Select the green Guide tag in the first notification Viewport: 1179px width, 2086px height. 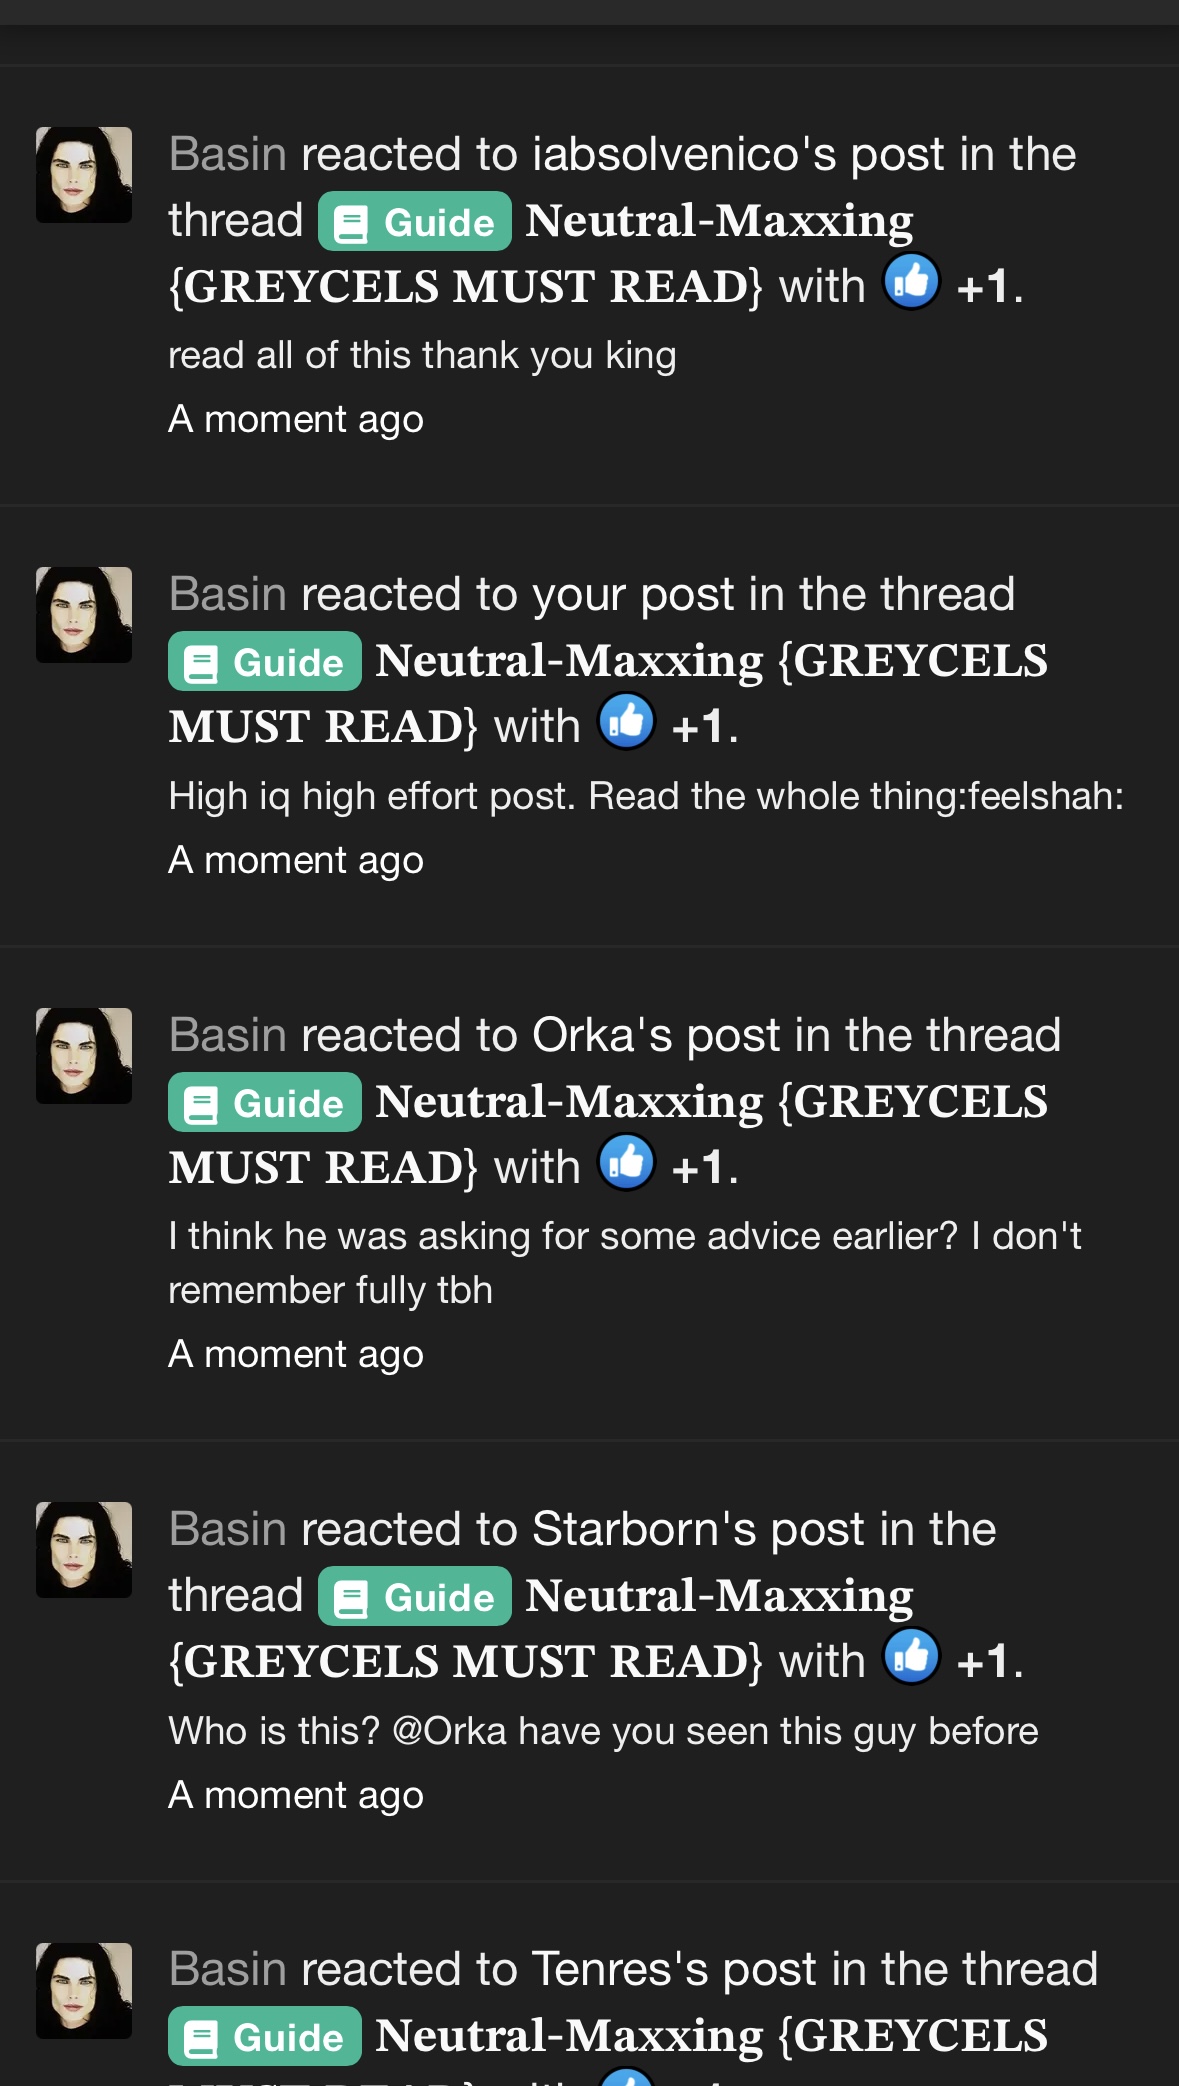coord(415,221)
